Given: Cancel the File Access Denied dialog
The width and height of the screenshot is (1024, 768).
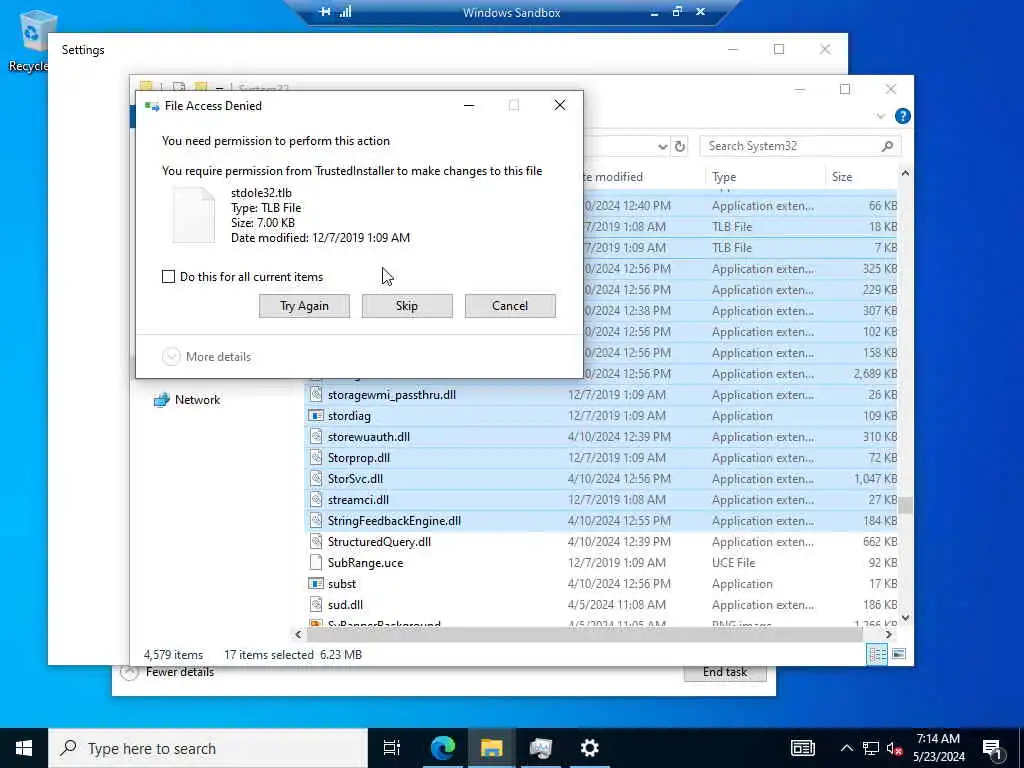Looking at the screenshot, I should tap(510, 306).
